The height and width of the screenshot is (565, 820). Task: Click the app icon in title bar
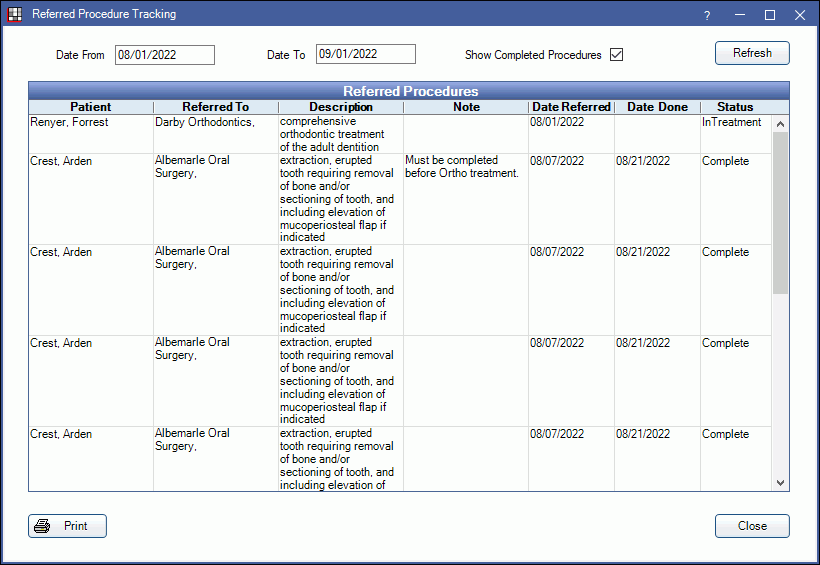click(15, 15)
